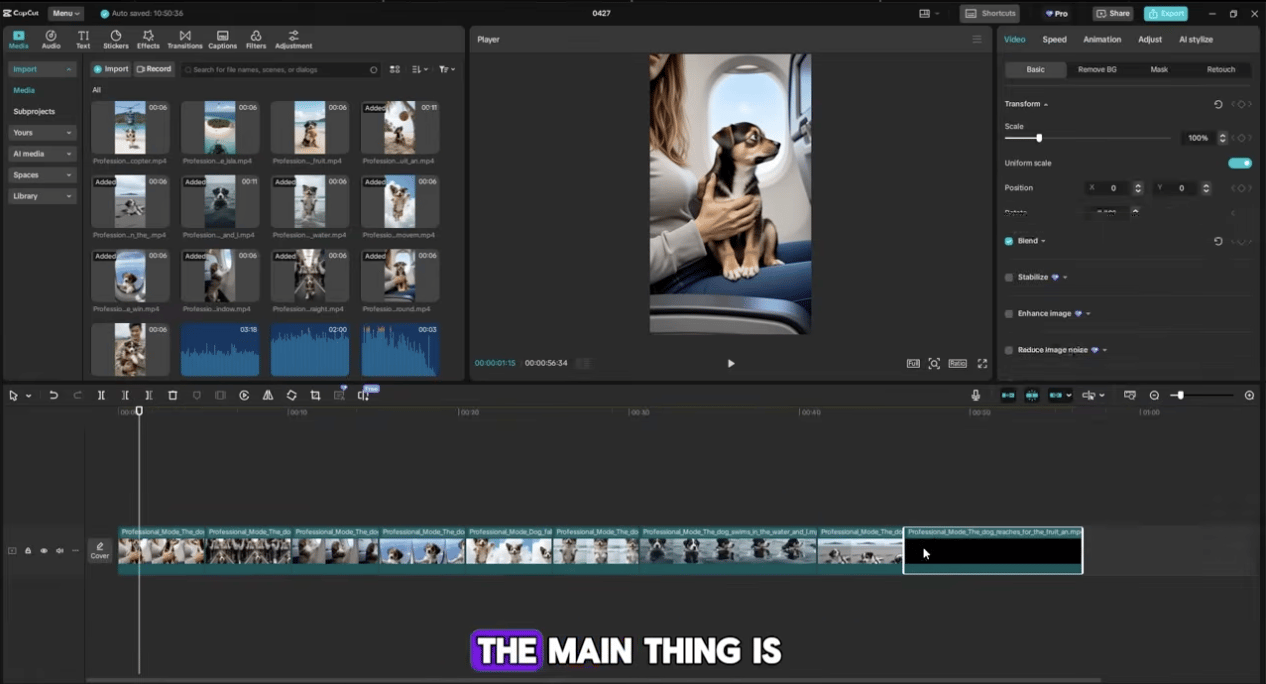Click the zoom in timeline plus icon
Image resolution: width=1266 pixels, height=684 pixels.
(x=1249, y=395)
